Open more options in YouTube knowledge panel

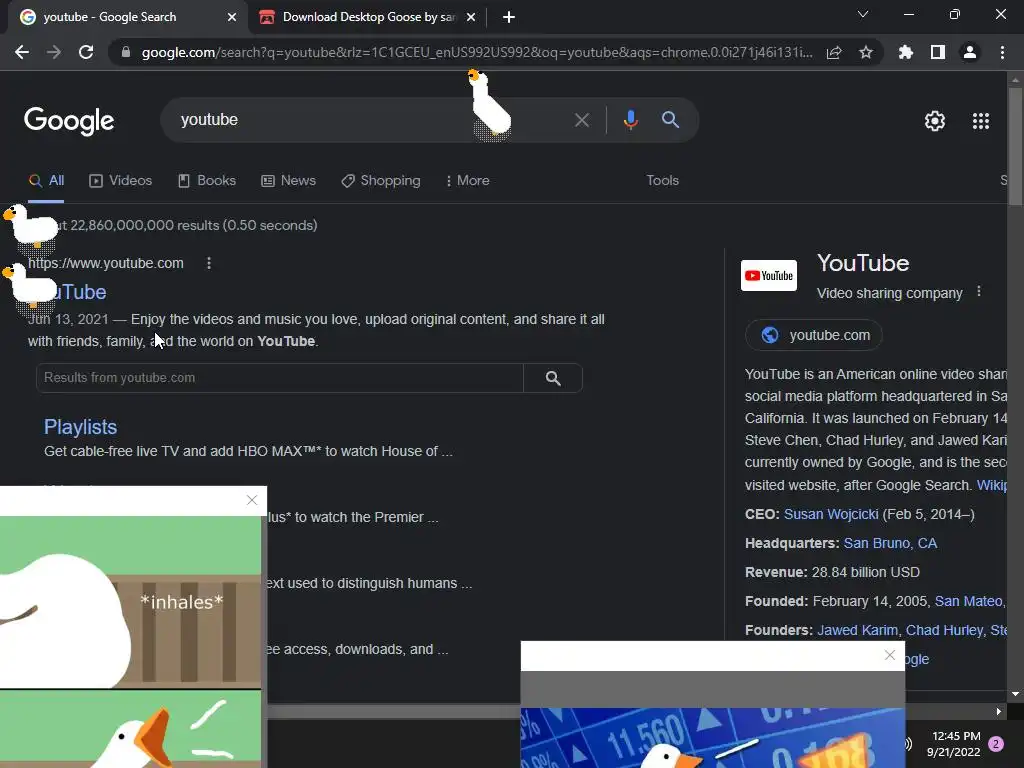pos(978,292)
